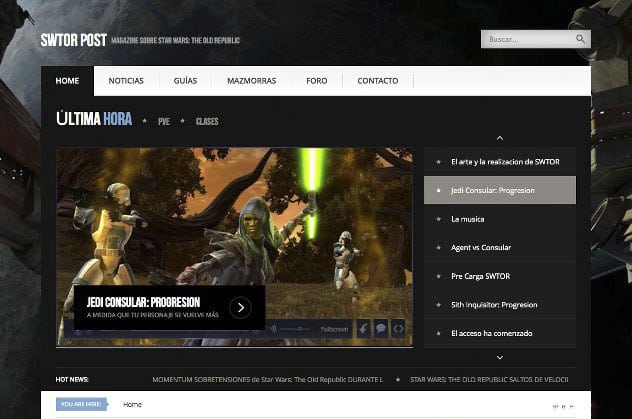Screen dimensions: 632x419
Task: Click the SWTOR Post site logo
Action: pos(73,40)
